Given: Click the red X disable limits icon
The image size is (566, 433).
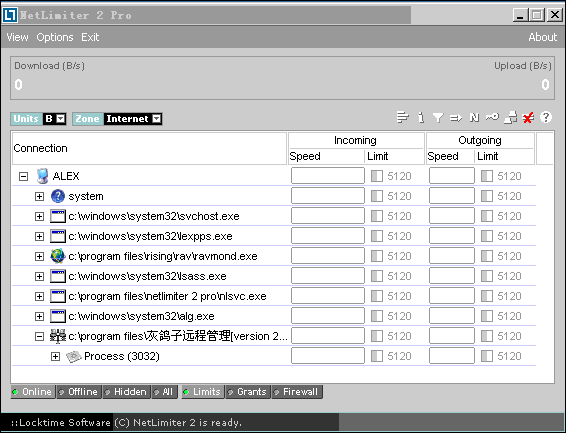Looking at the screenshot, I should point(528,118).
